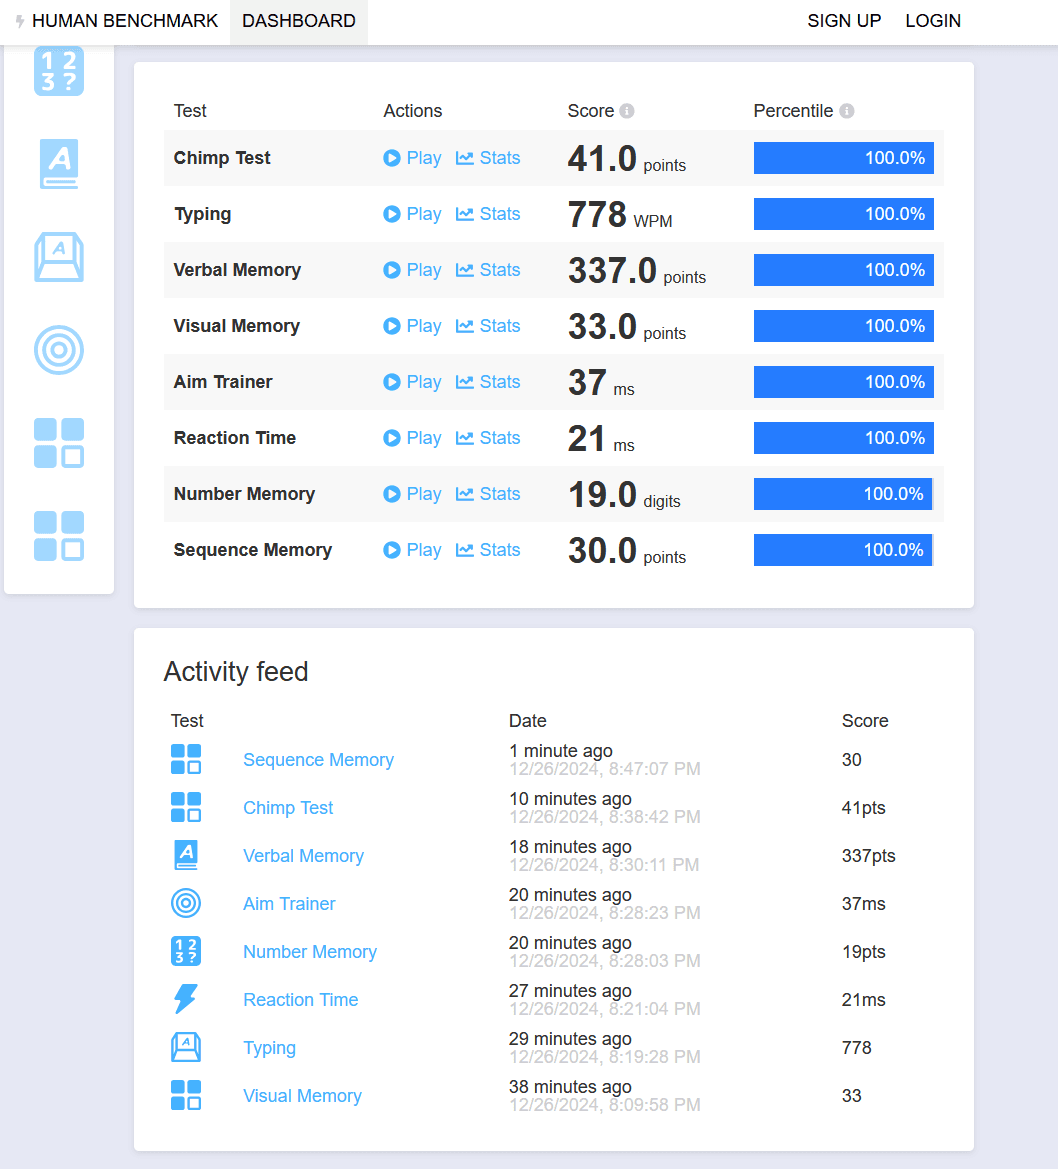Click Stats next to Reaction Time
This screenshot has width=1058, height=1169.
click(488, 437)
